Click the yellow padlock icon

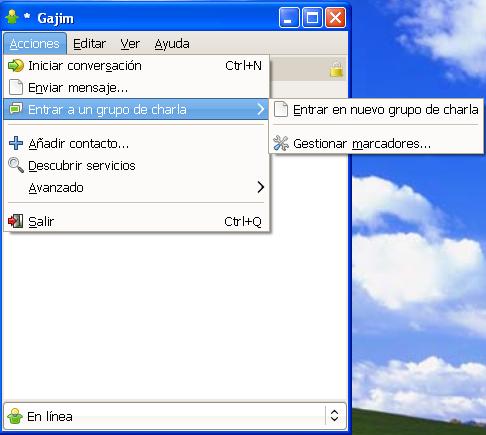(x=336, y=70)
